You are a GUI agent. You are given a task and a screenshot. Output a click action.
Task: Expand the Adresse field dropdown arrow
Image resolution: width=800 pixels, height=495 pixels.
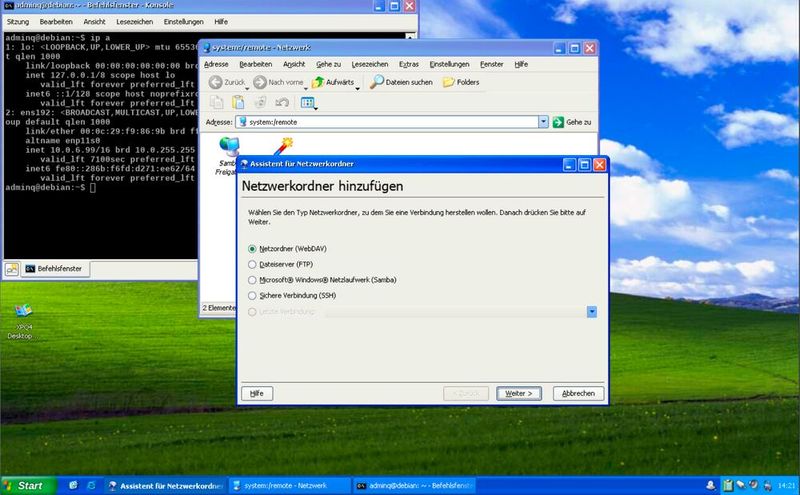pyautogui.click(x=543, y=122)
